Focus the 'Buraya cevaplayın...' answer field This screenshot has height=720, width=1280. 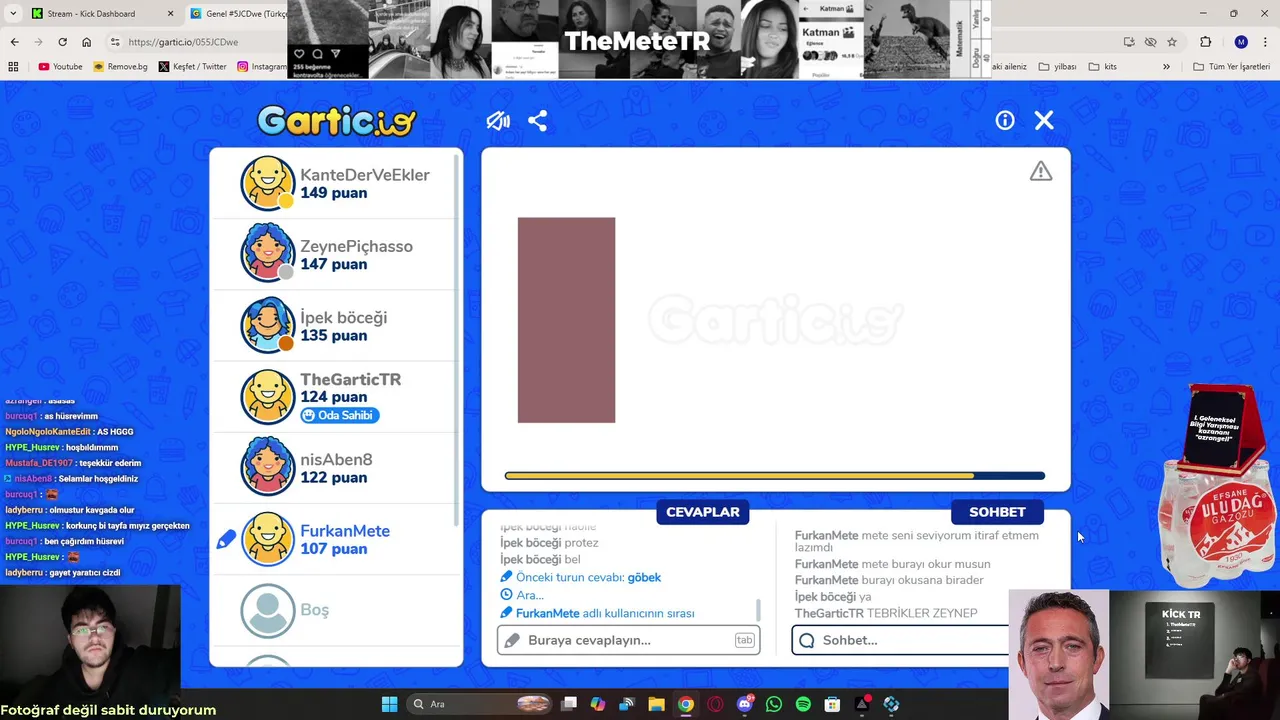(x=628, y=640)
